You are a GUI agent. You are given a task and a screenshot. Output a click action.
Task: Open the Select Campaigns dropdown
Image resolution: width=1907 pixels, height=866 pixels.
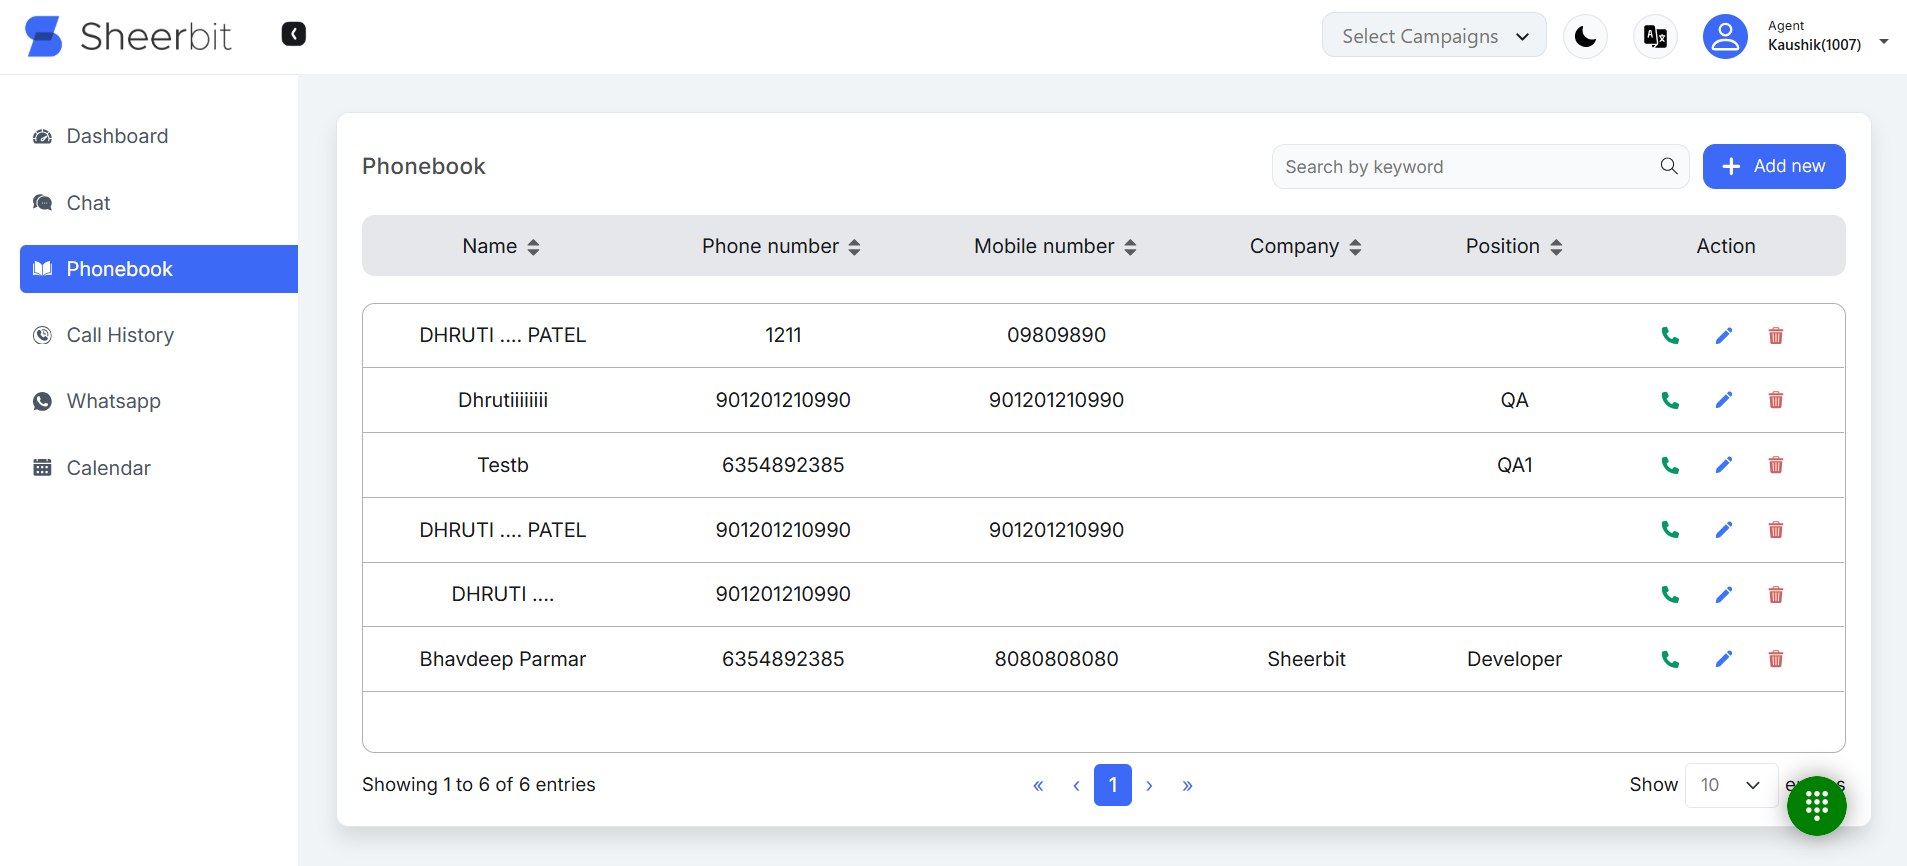point(1433,36)
